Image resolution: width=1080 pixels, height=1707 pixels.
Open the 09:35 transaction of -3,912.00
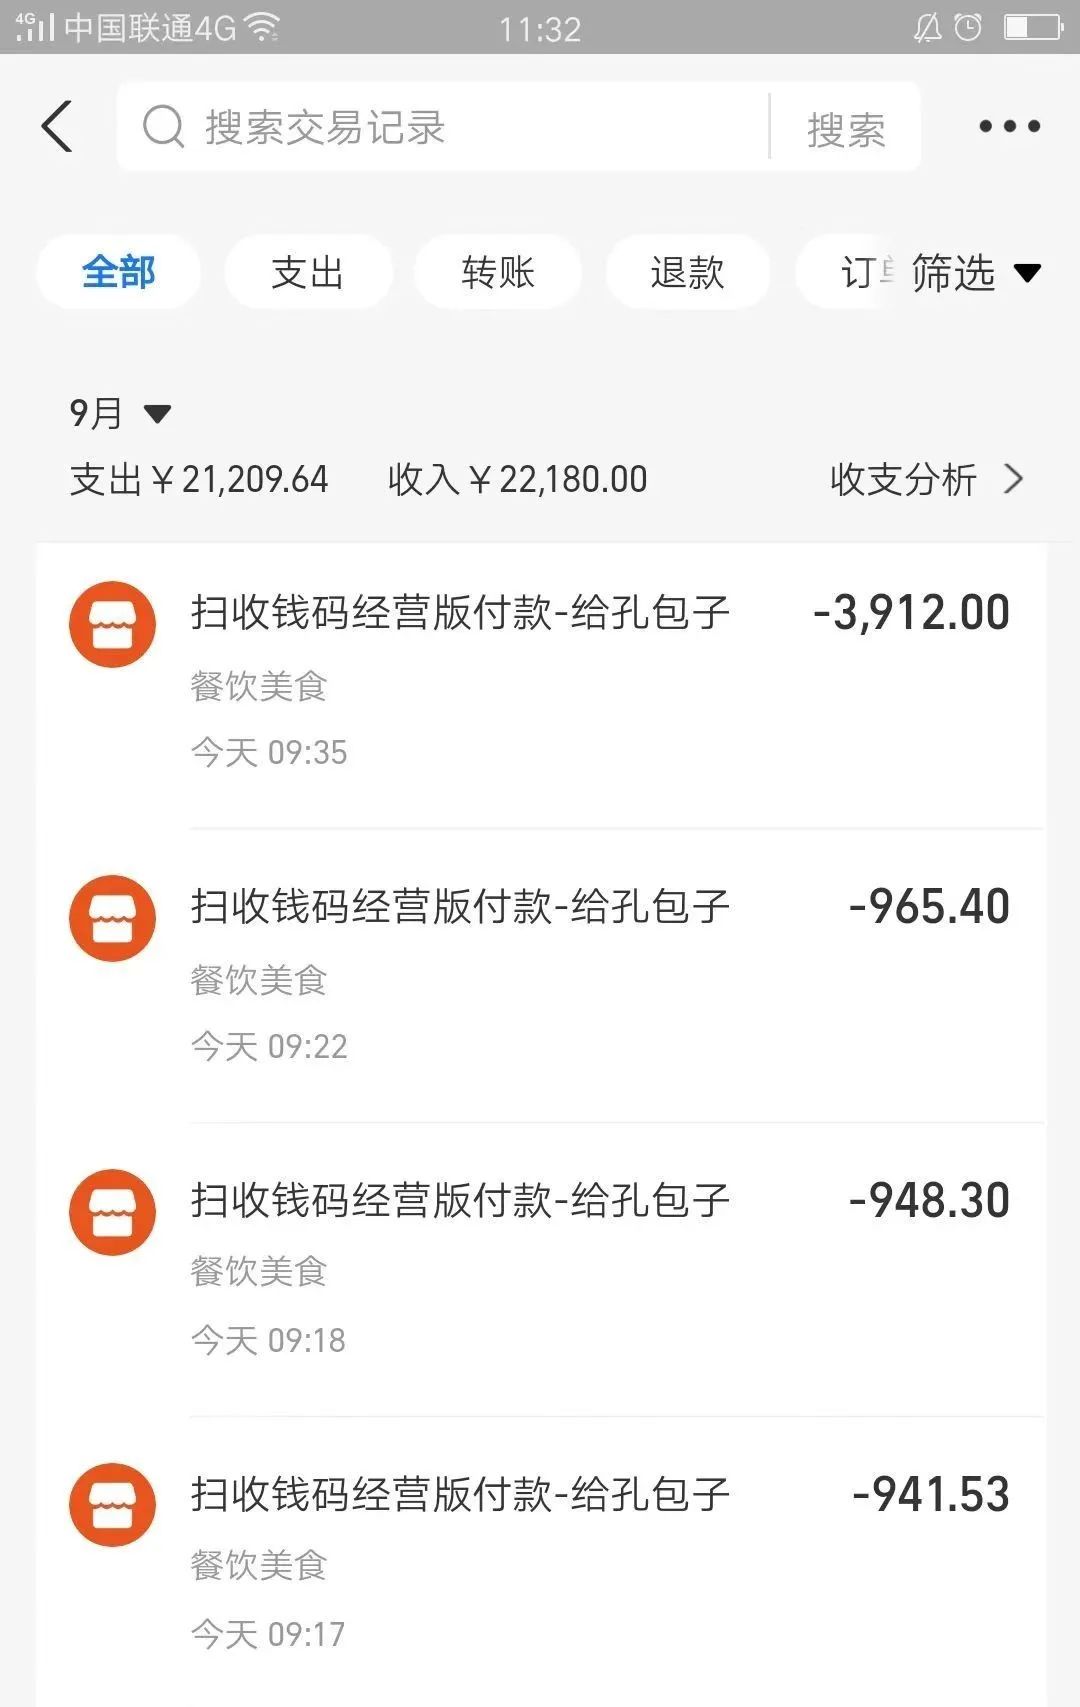point(600,680)
